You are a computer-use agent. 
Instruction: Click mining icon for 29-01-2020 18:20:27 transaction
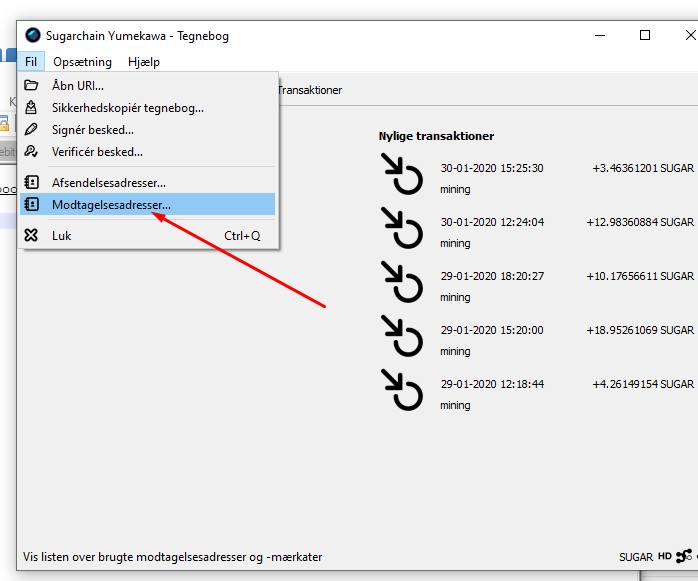[402, 282]
